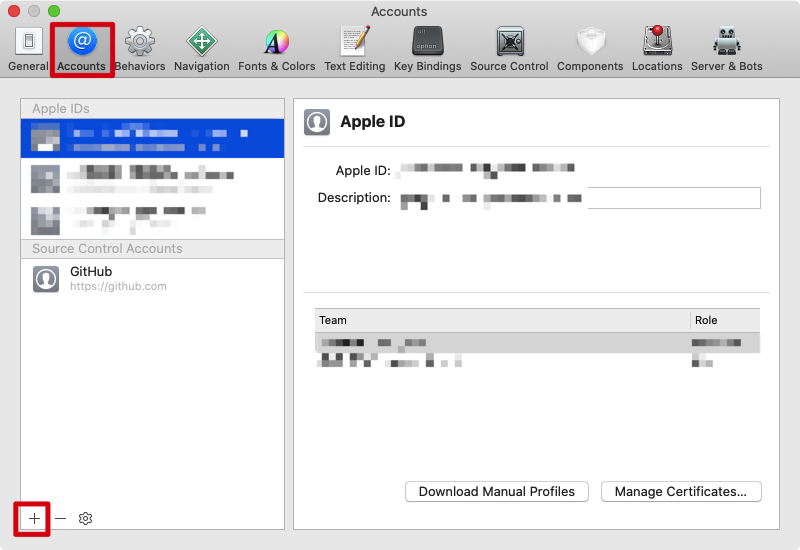The image size is (800, 550).
Task: Select the GitHub source control account
Action: click(153, 279)
